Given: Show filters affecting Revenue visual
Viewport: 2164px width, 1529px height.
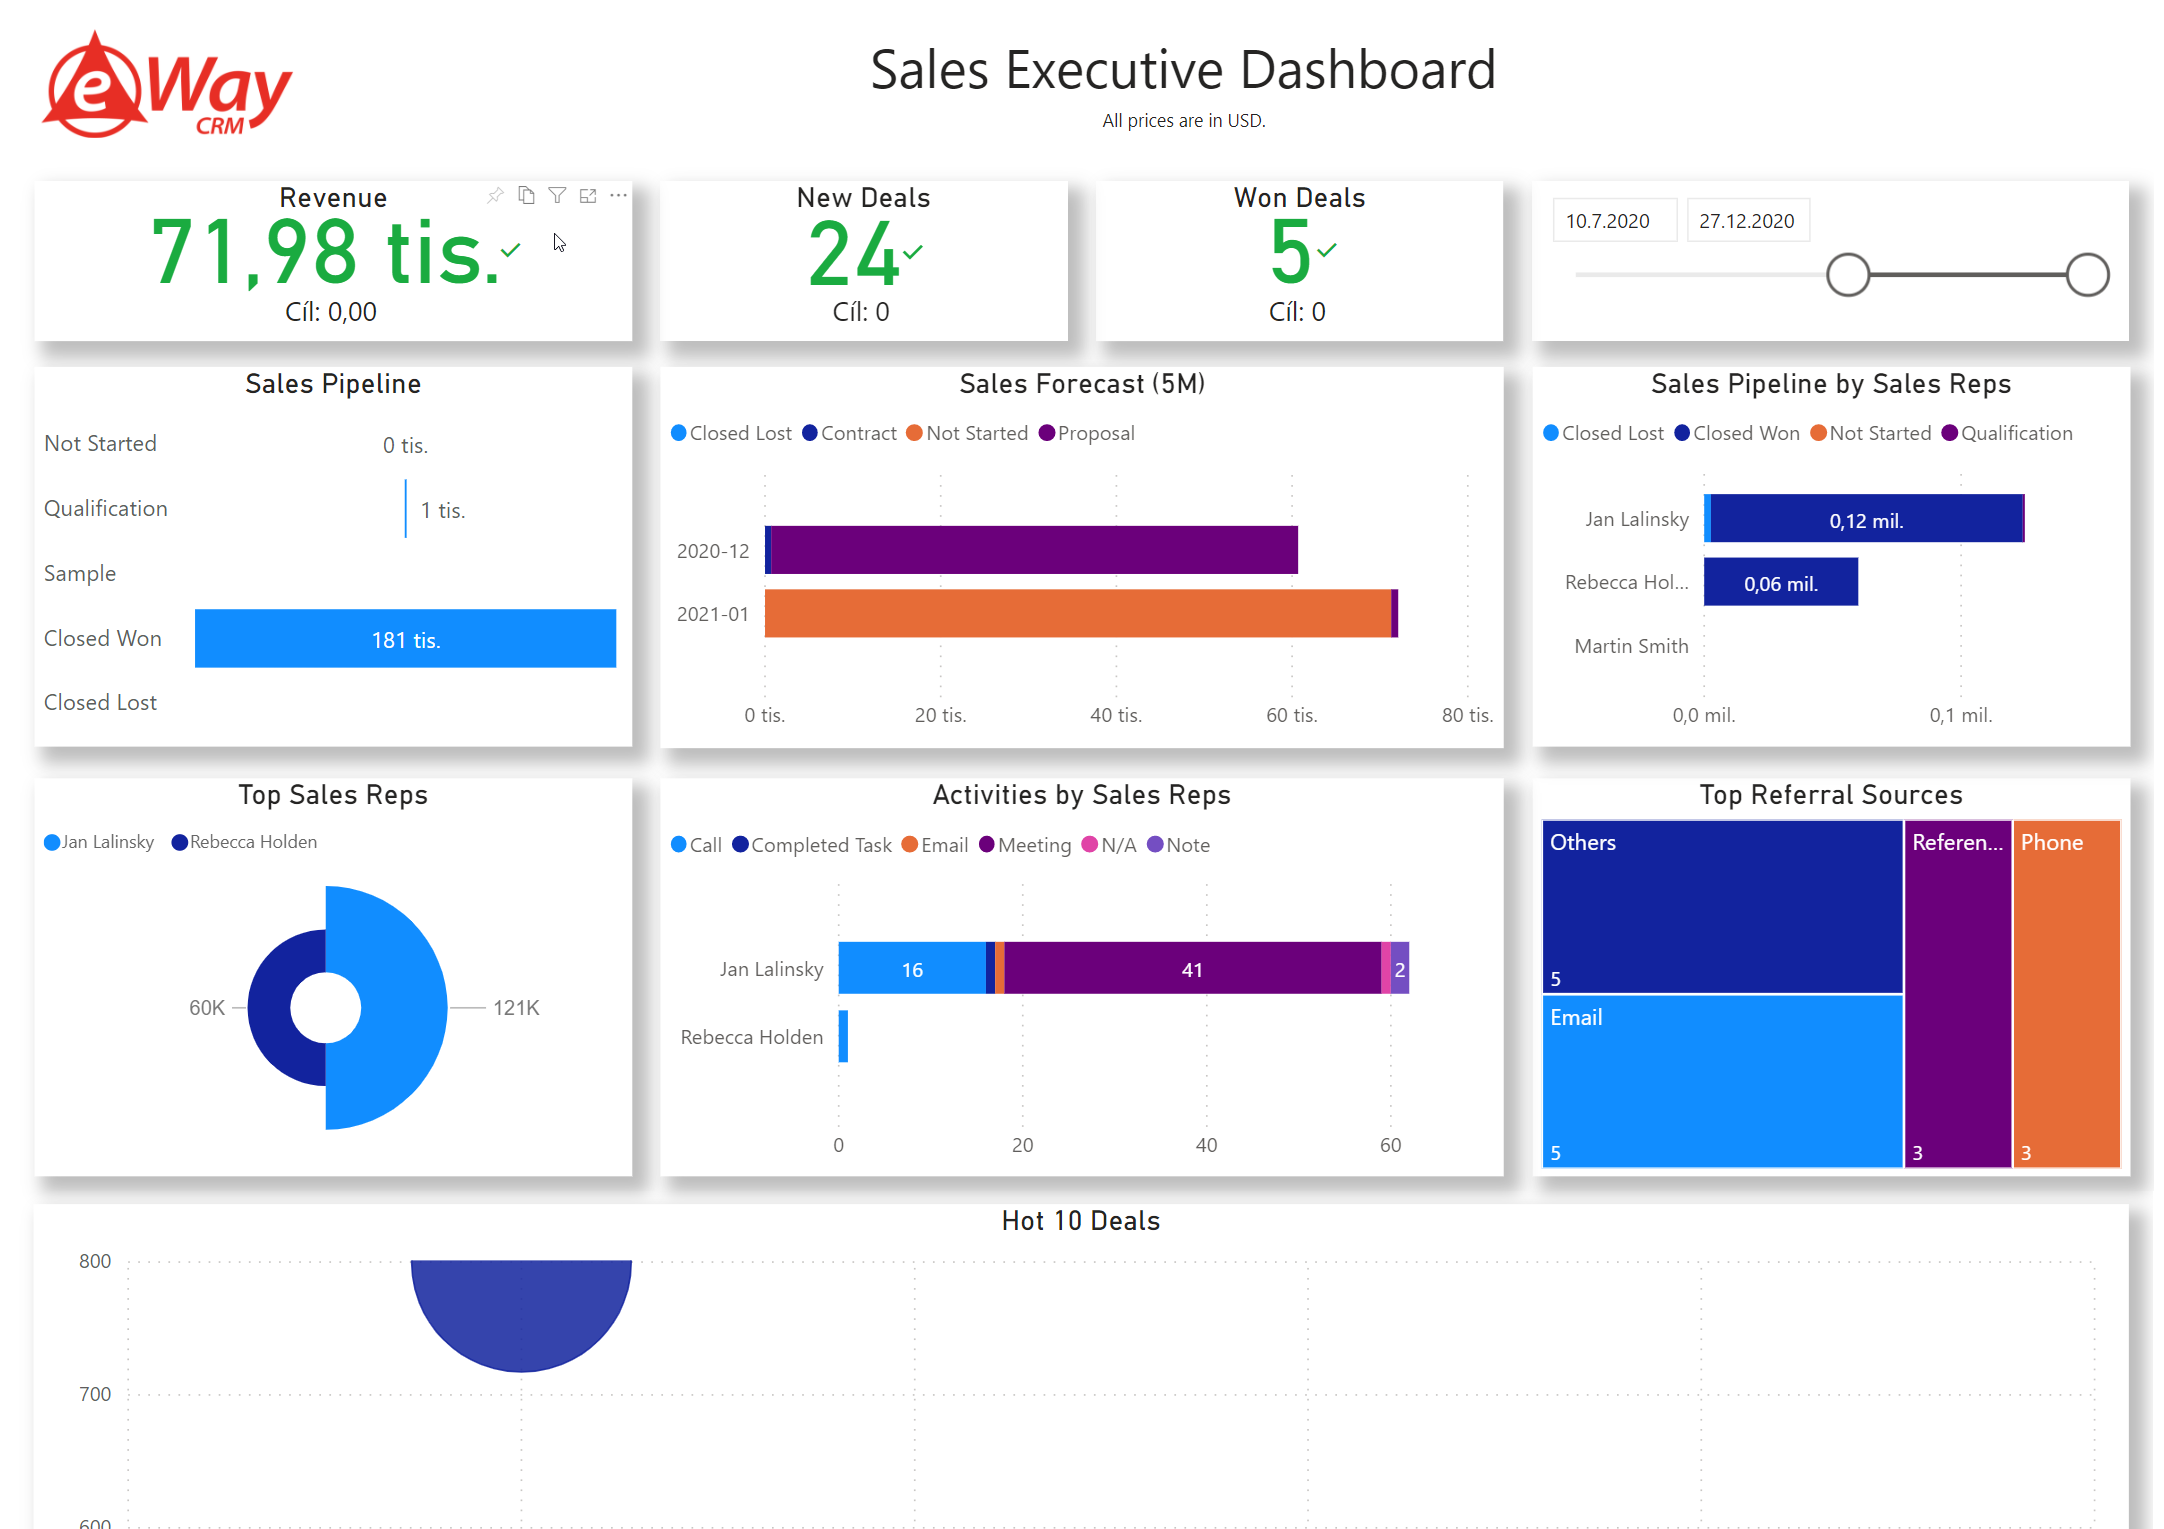Looking at the screenshot, I should point(557,195).
